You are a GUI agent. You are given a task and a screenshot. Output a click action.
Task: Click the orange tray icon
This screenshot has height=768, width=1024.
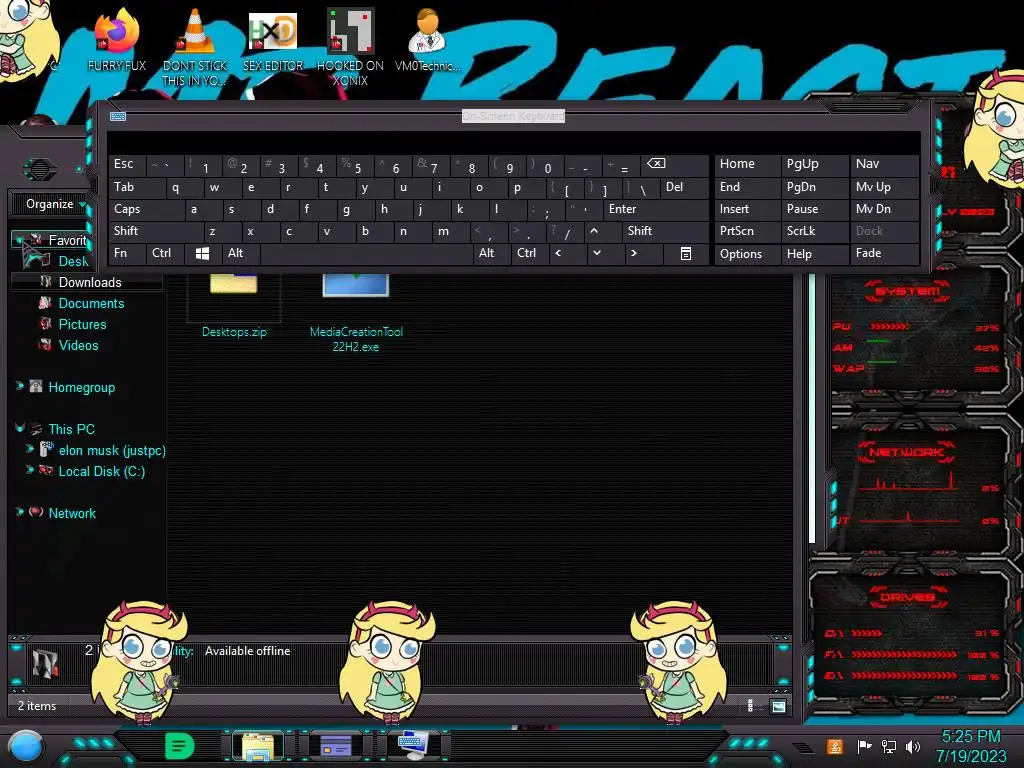(x=835, y=746)
